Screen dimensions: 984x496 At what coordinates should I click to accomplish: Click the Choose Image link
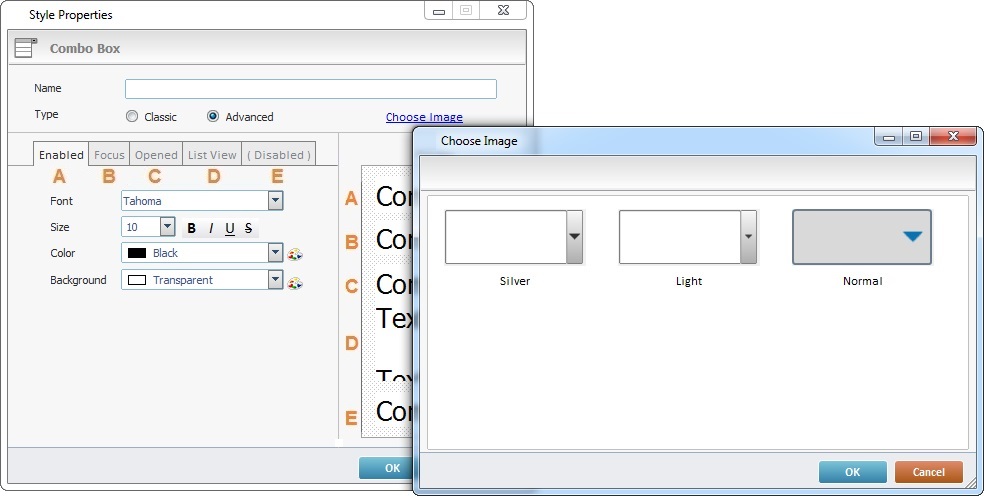click(424, 117)
